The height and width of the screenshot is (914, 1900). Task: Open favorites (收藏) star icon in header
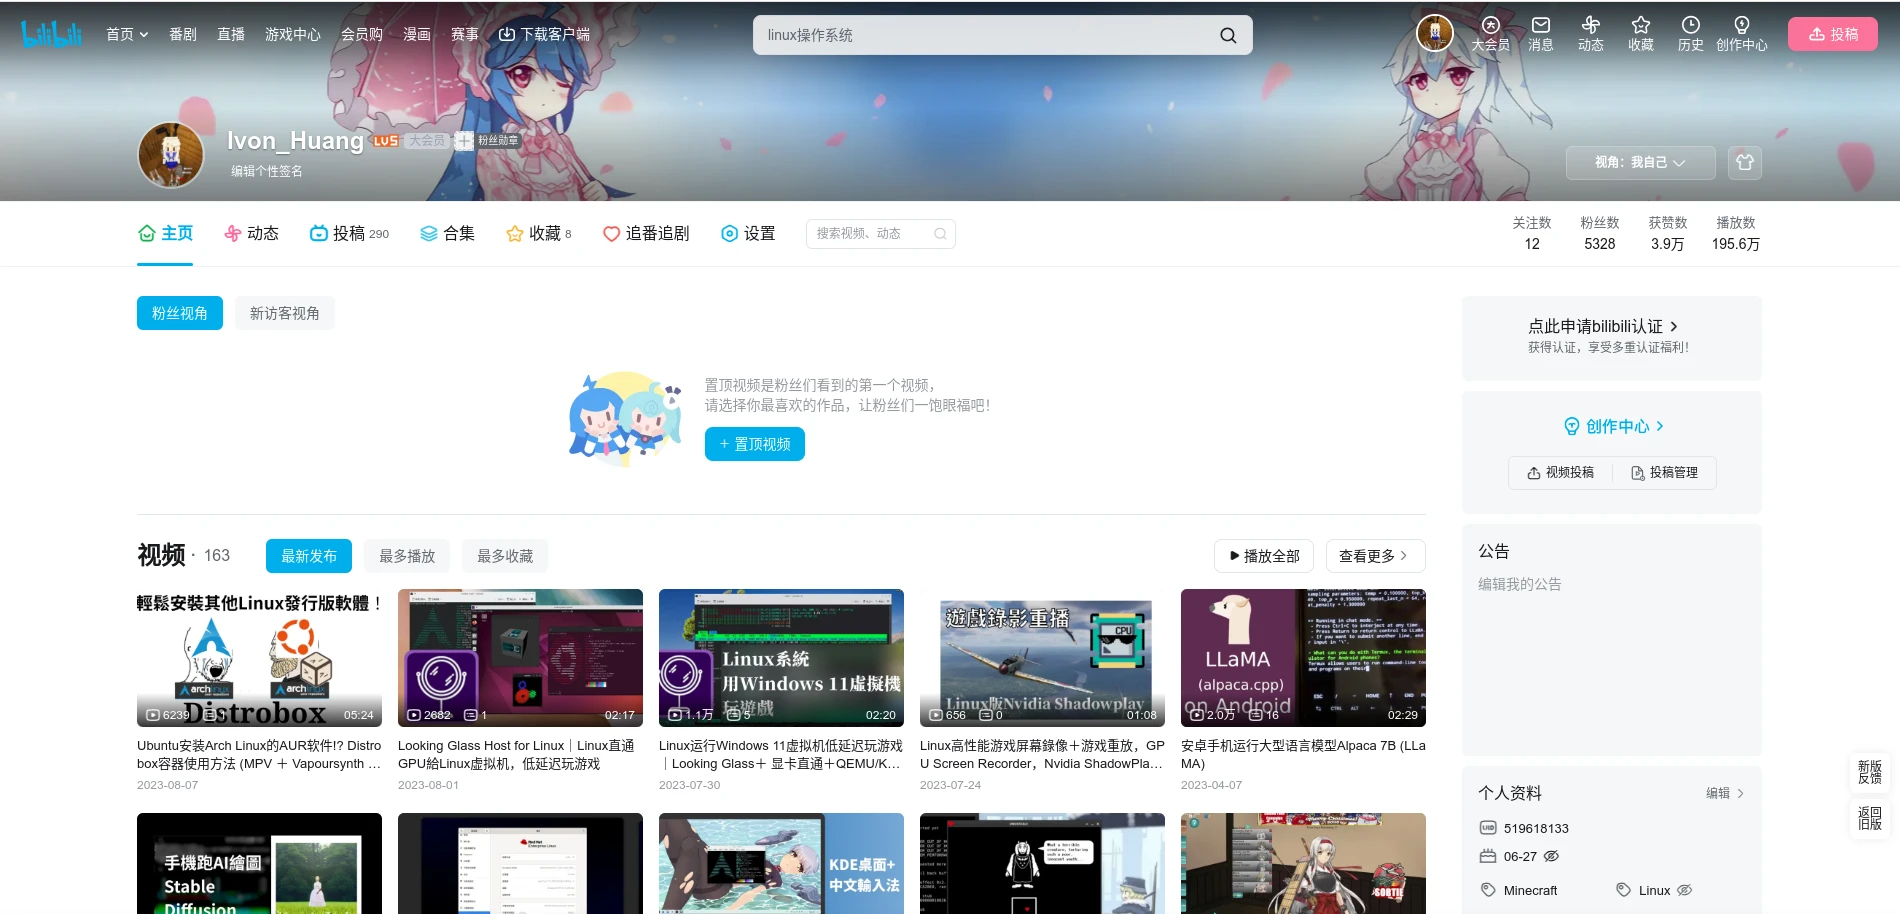(x=1640, y=26)
